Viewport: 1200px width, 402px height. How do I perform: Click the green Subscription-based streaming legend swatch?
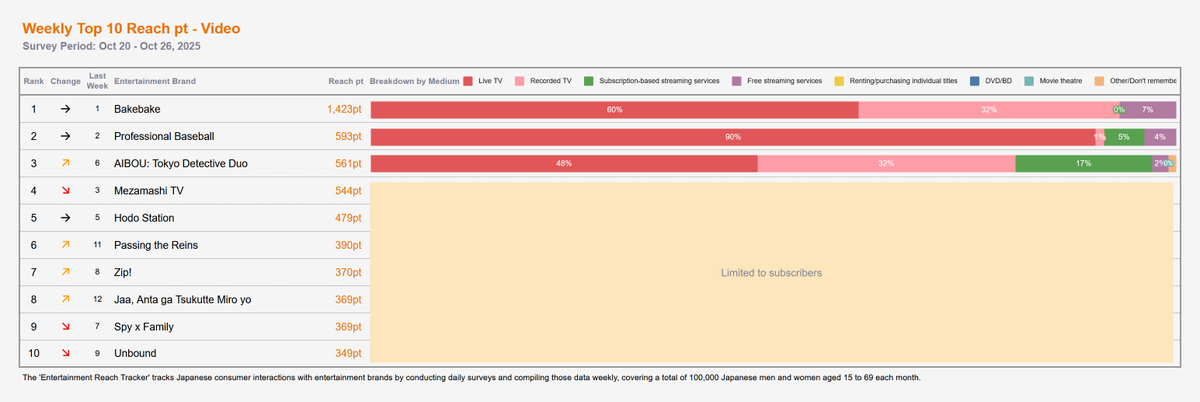pos(590,80)
